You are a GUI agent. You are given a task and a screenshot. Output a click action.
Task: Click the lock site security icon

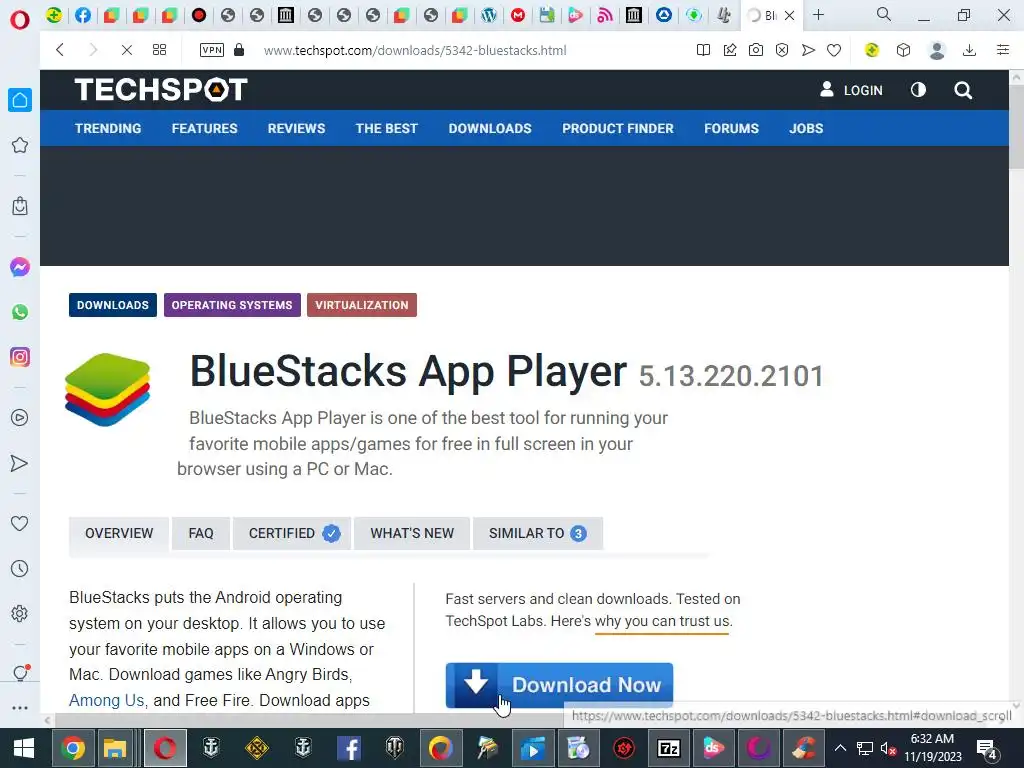click(239, 50)
